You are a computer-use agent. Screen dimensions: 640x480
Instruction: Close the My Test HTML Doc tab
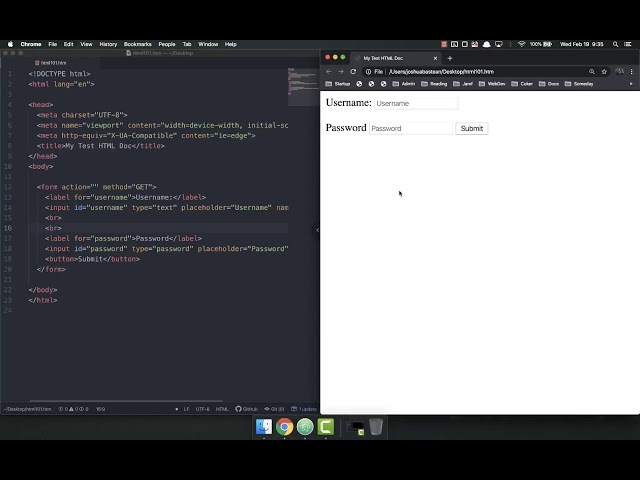(435, 58)
